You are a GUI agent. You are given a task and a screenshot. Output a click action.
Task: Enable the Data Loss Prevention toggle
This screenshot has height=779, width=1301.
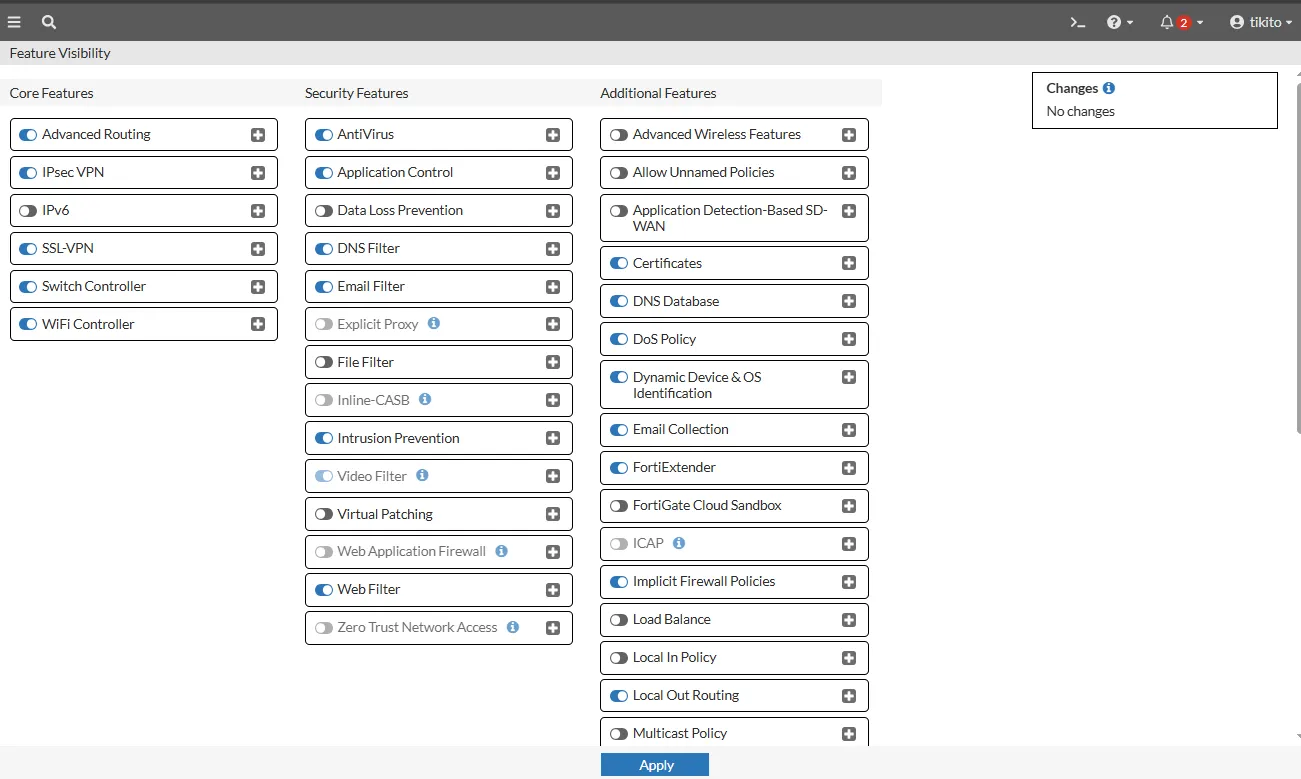click(x=324, y=211)
